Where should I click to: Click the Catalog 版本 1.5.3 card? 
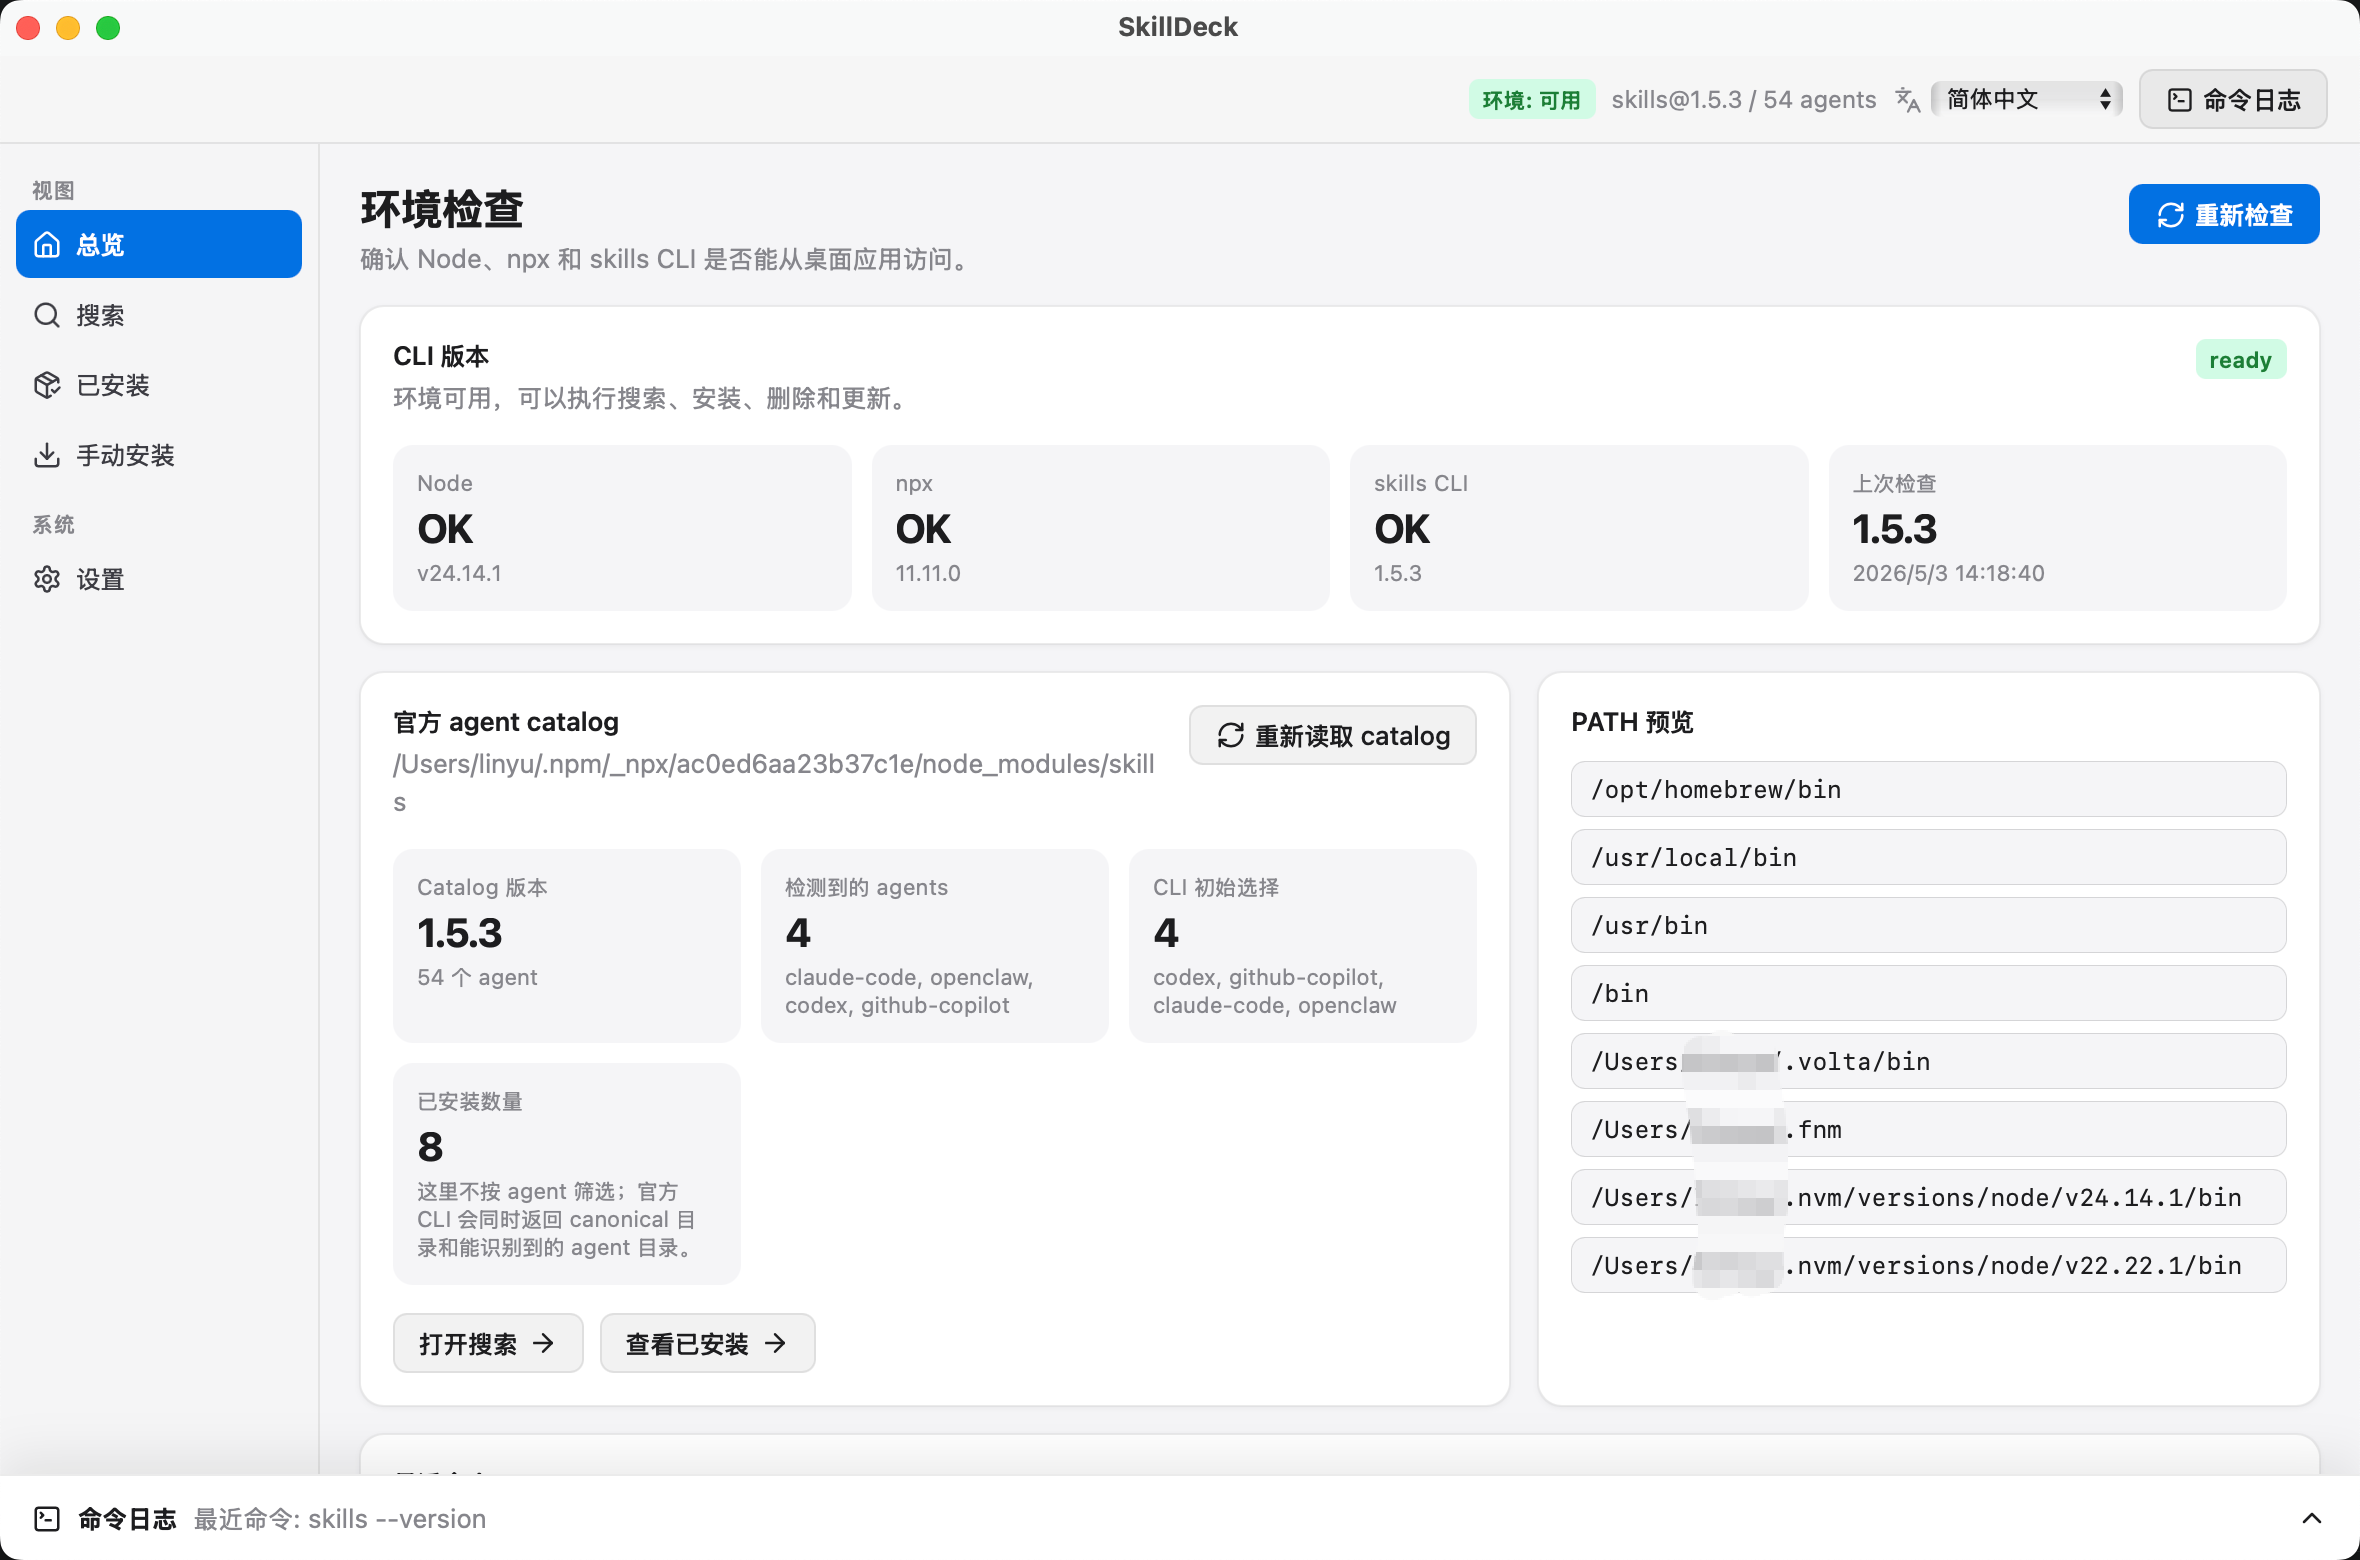(x=567, y=945)
